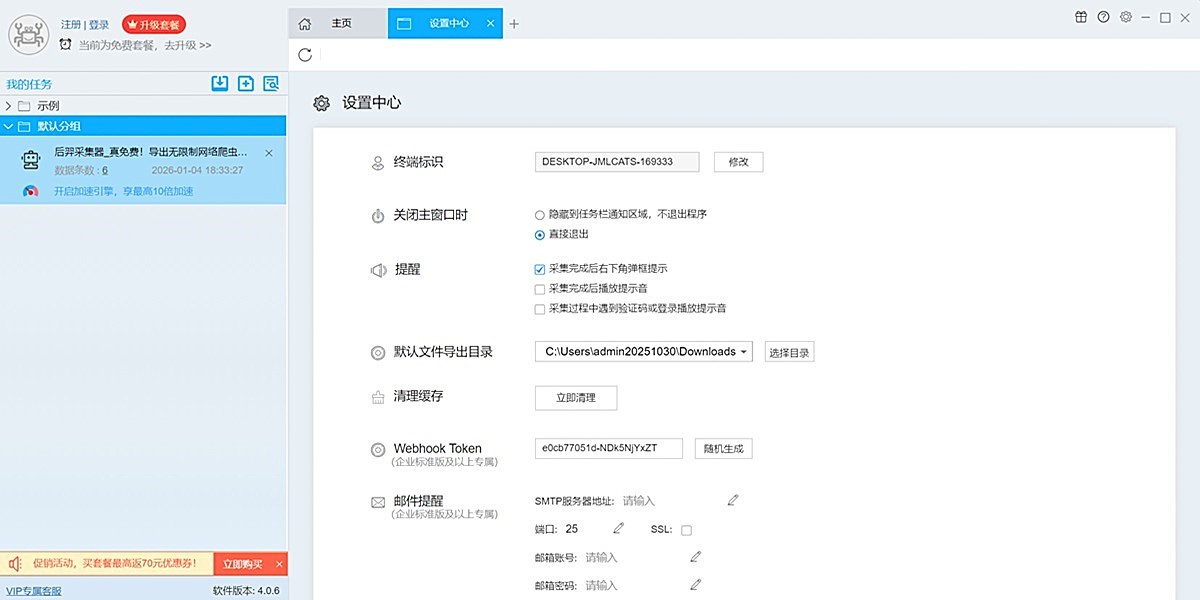Open the default export directory dropdown
This screenshot has width=1200, height=600.
tap(744, 352)
